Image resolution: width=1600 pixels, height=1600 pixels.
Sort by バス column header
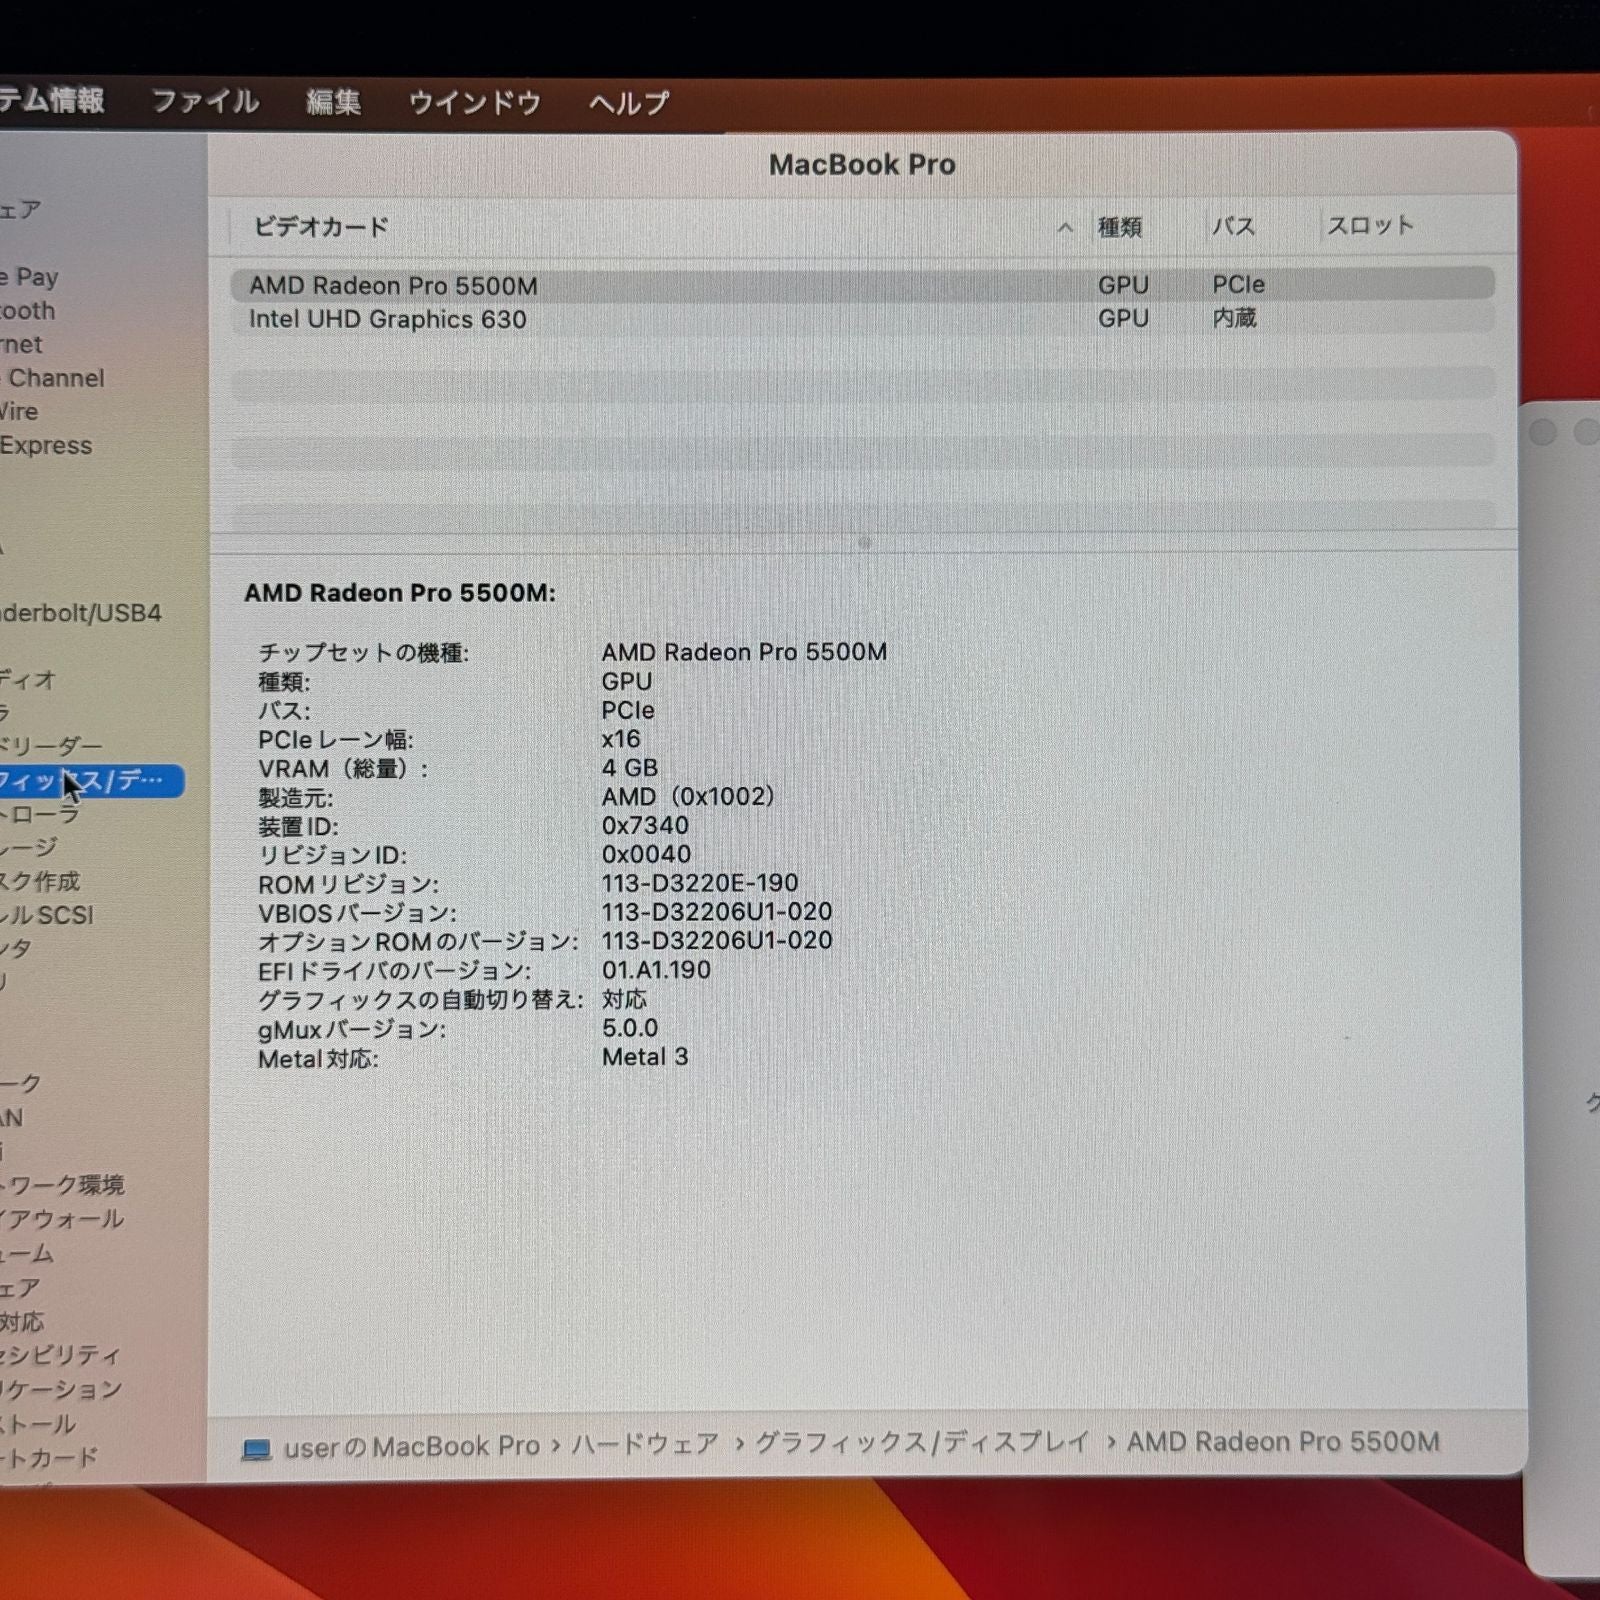coord(1233,226)
